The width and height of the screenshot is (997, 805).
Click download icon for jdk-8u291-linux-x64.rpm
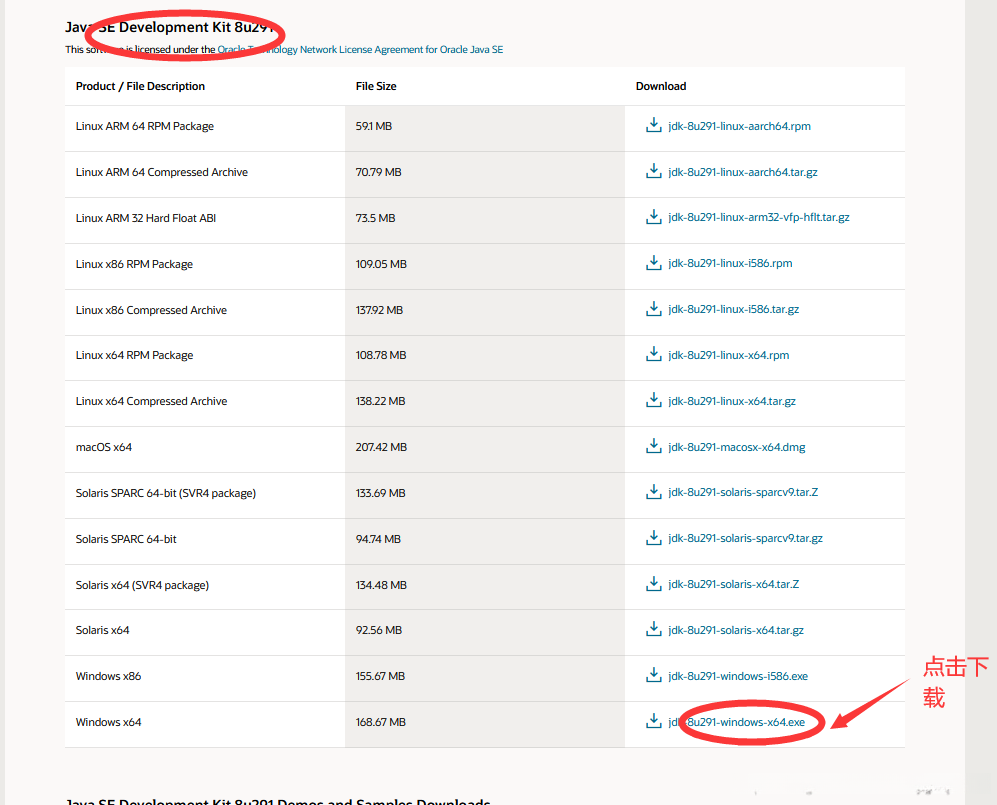point(654,354)
